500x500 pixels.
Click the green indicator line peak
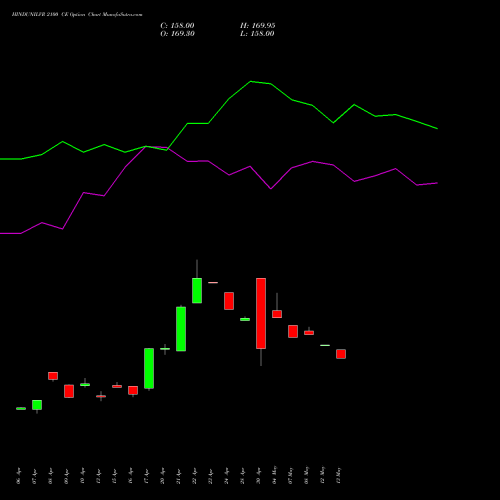[x=251, y=81]
